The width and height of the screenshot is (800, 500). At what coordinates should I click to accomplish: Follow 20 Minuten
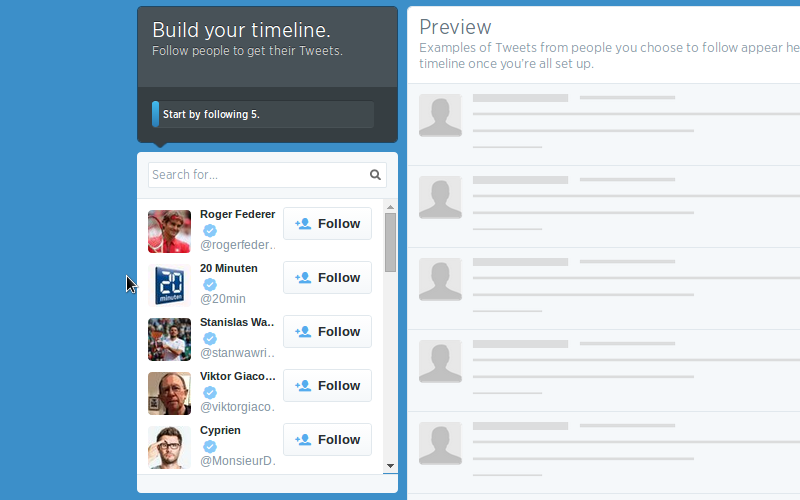328,278
